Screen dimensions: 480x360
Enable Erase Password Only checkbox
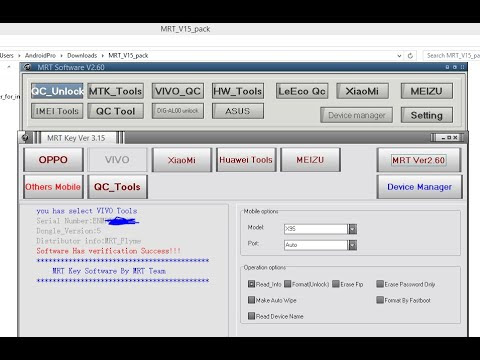click(380, 284)
